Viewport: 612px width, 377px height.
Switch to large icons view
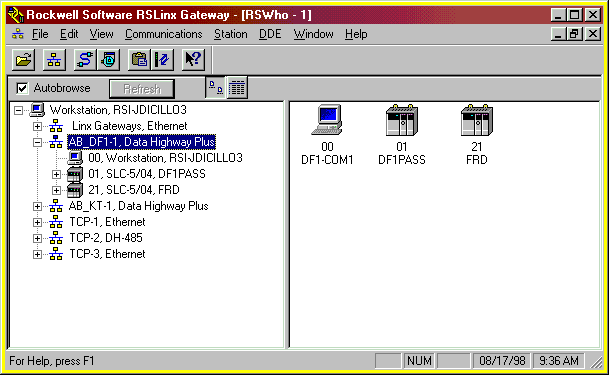(x=216, y=88)
